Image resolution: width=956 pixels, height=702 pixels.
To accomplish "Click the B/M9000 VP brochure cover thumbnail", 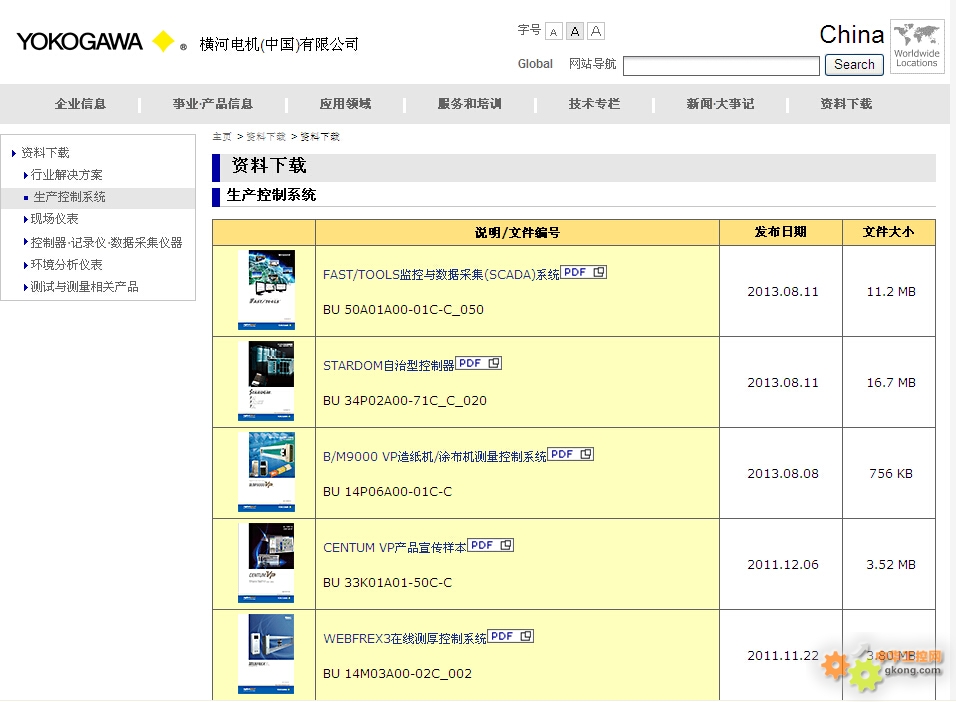I will coord(266,471).
